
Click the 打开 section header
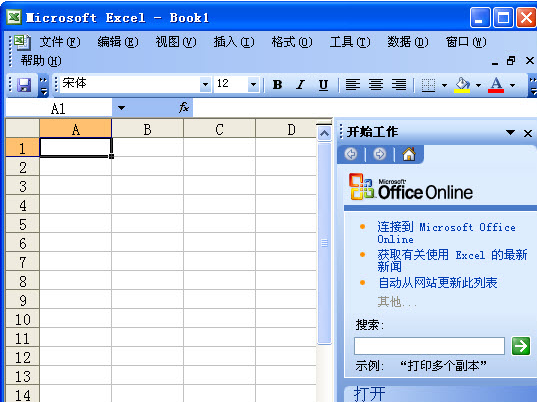coord(370,394)
